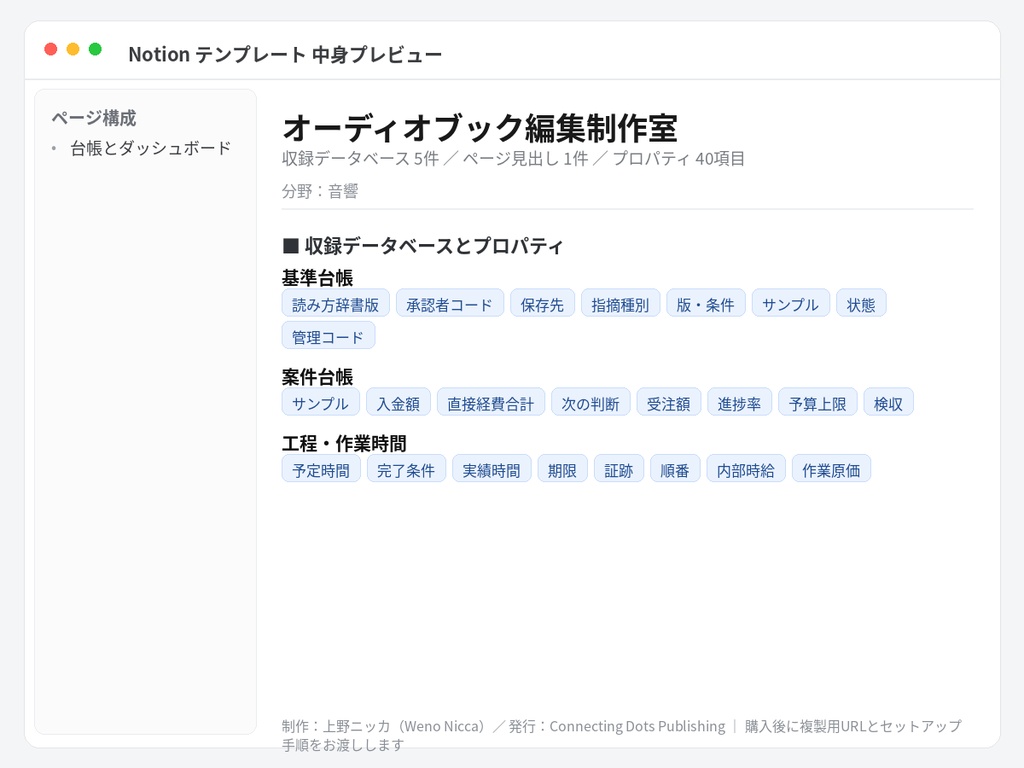Click the 収録データベースとプロパティ section heading
The image size is (1024, 768).
click(x=423, y=246)
